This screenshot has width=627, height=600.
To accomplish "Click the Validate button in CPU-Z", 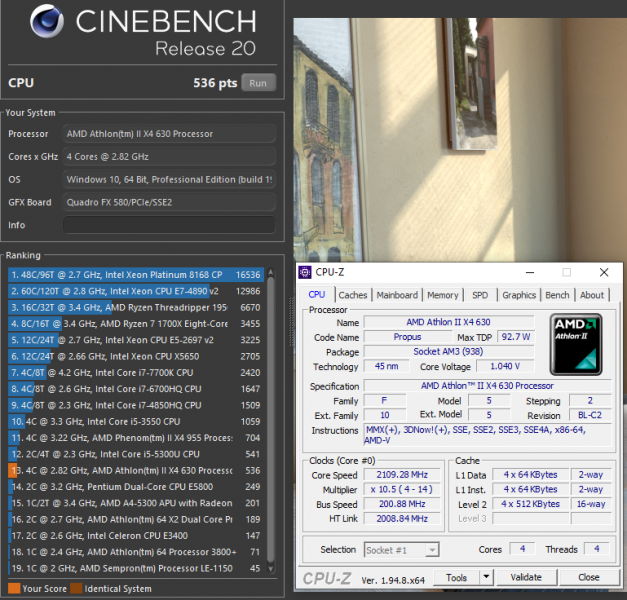I will [x=526, y=578].
